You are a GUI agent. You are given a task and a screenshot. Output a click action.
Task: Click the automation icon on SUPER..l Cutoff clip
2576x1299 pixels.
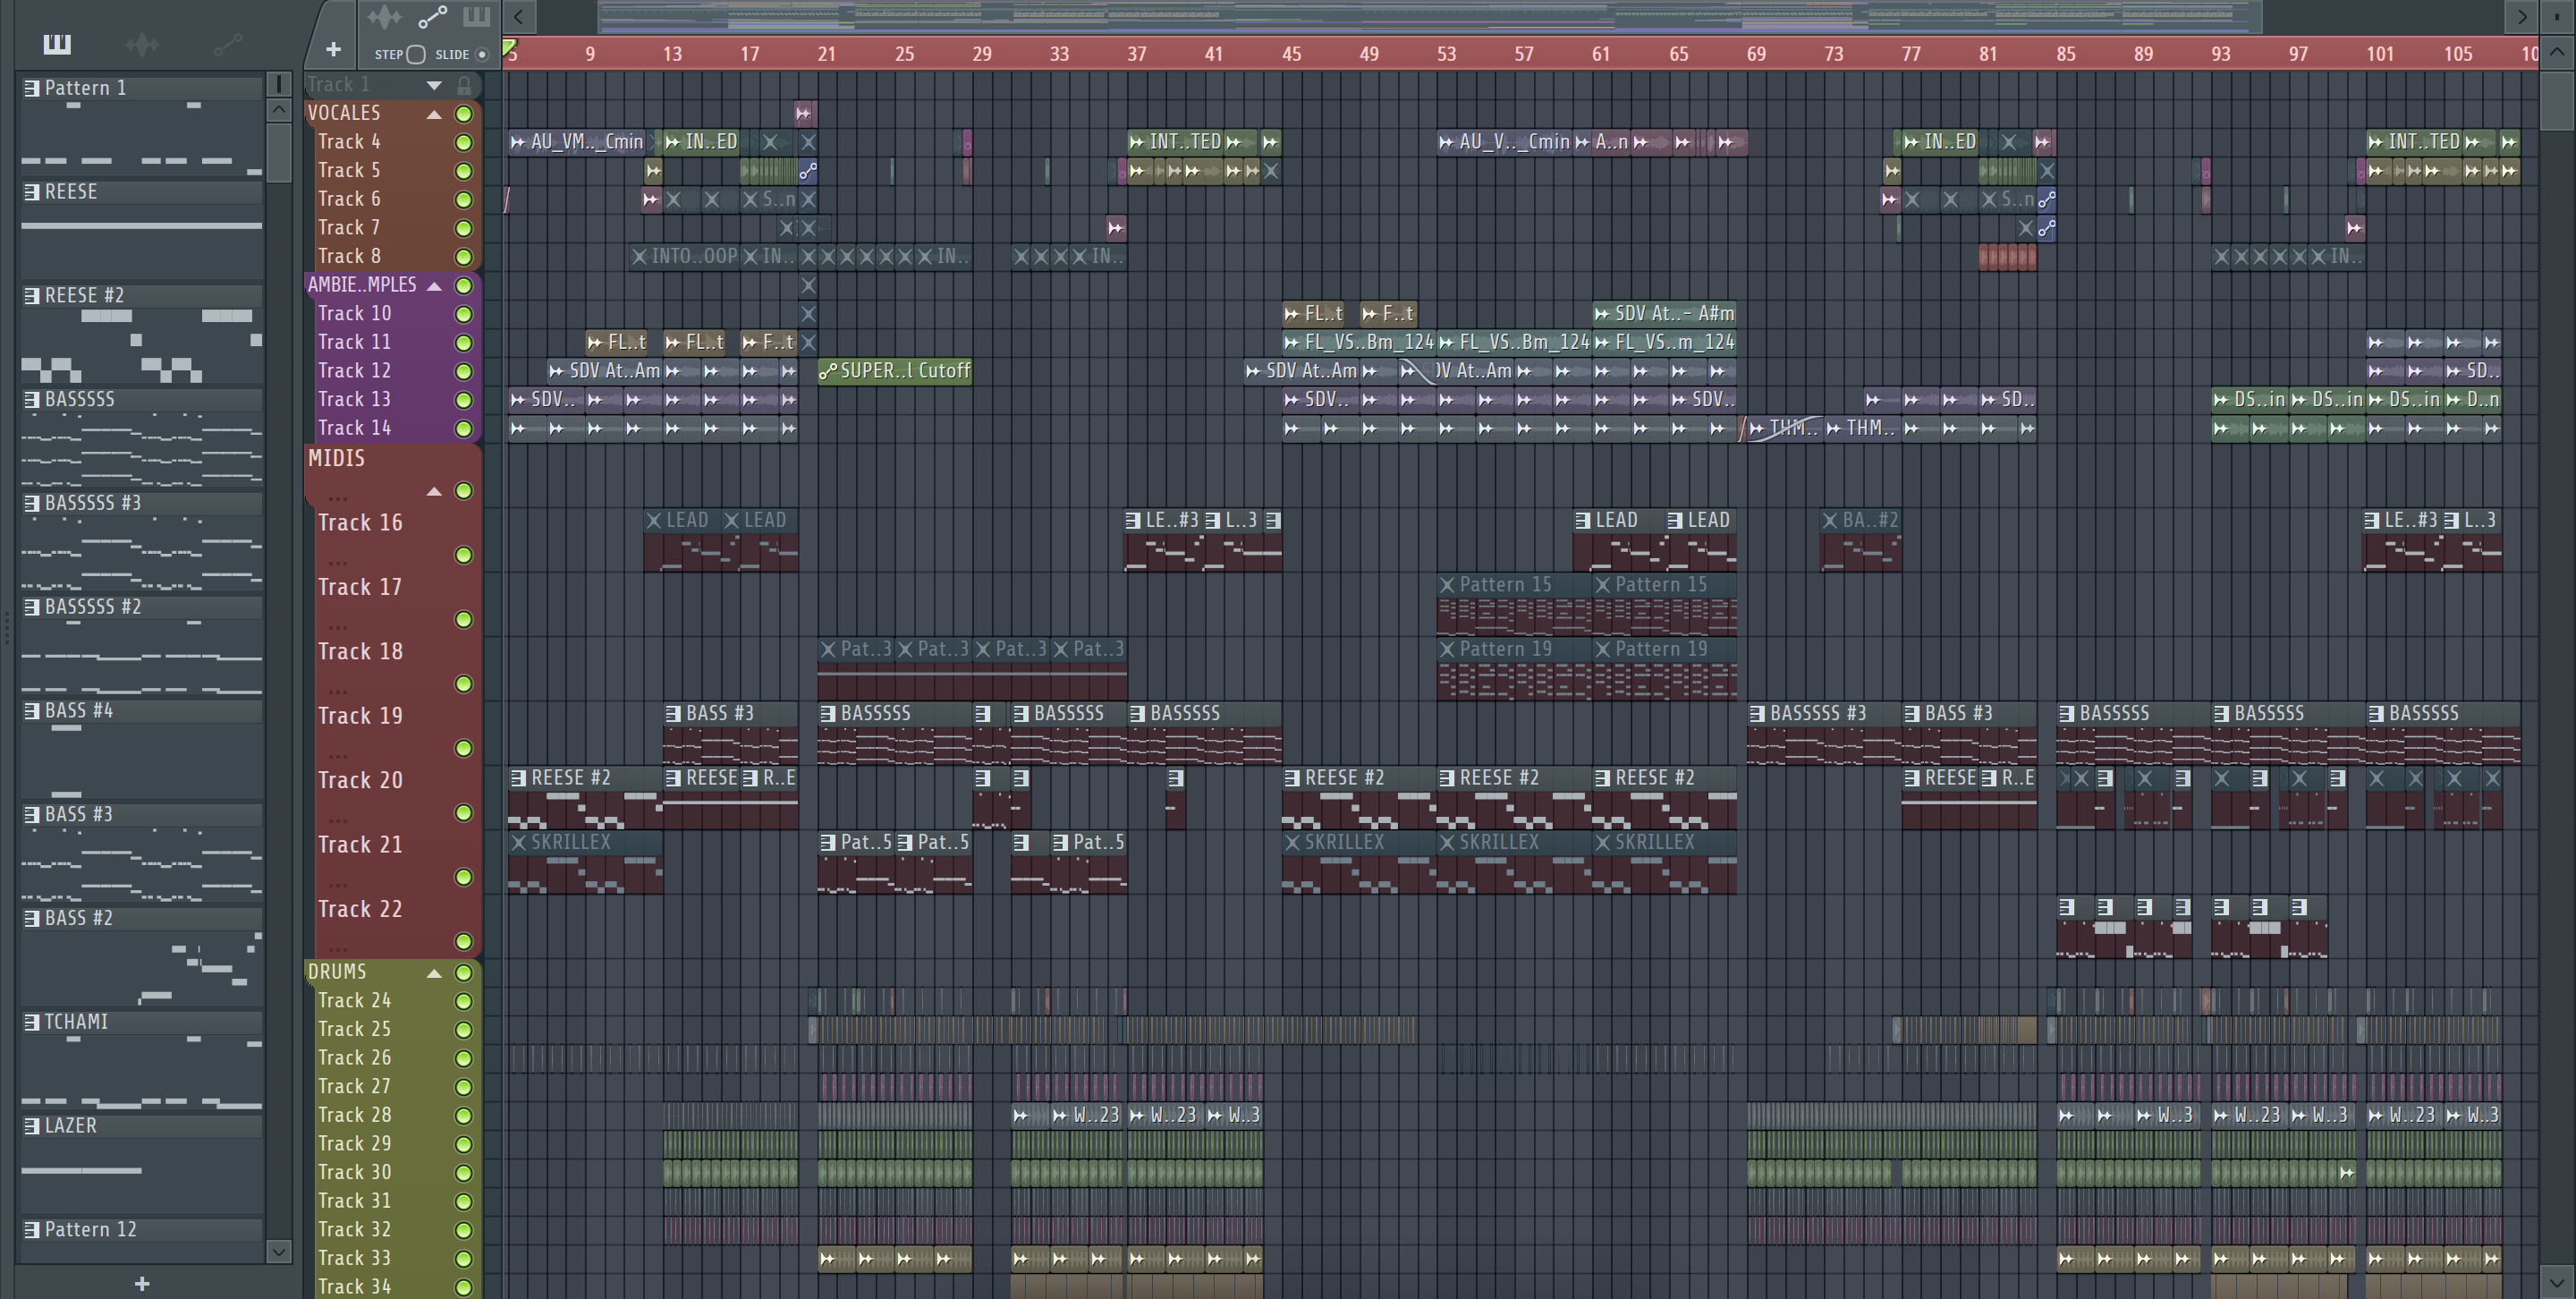click(x=827, y=371)
